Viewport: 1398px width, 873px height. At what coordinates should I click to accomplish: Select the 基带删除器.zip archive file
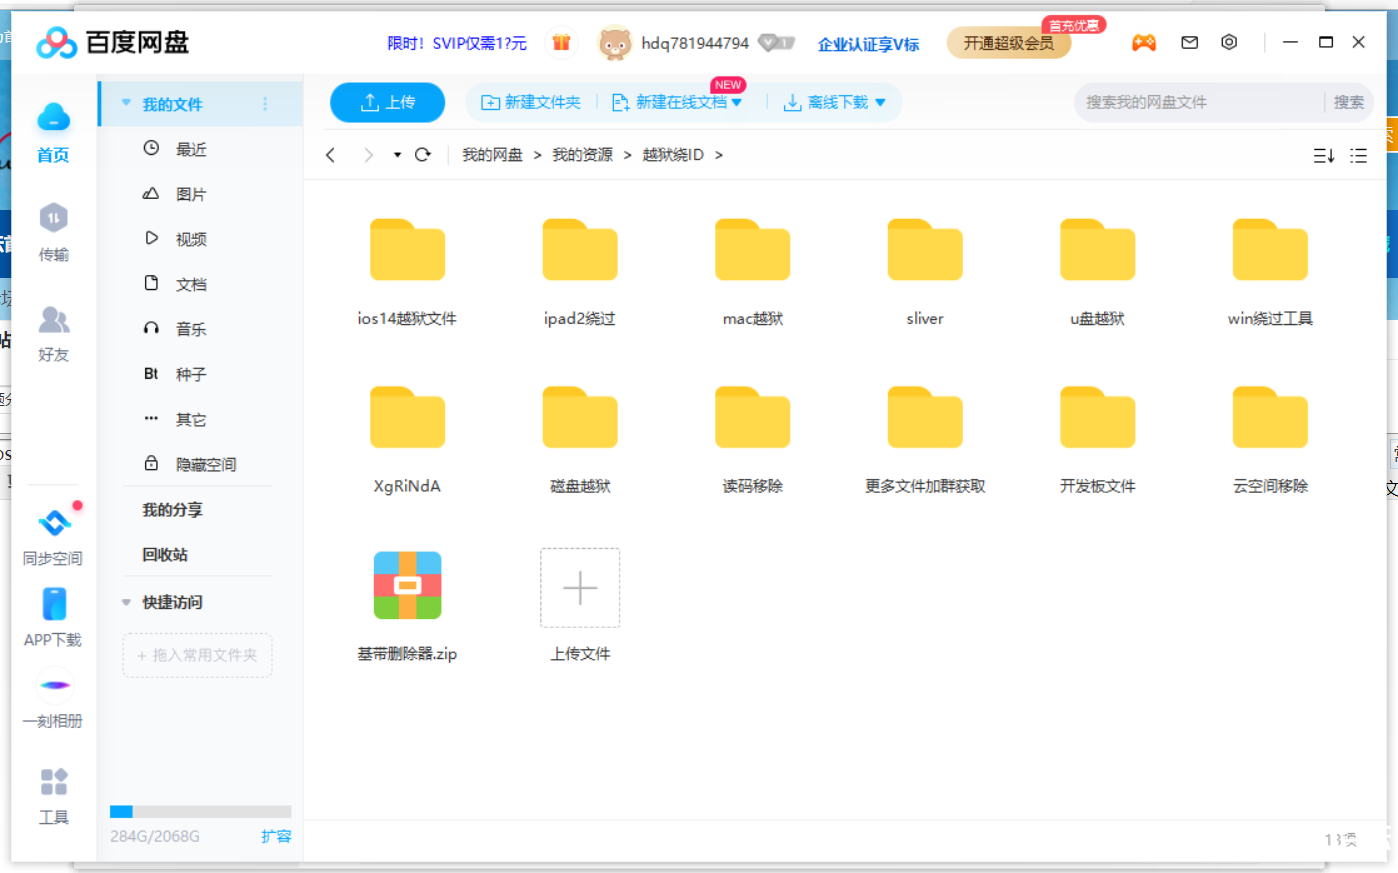click(x=407, y=586)
